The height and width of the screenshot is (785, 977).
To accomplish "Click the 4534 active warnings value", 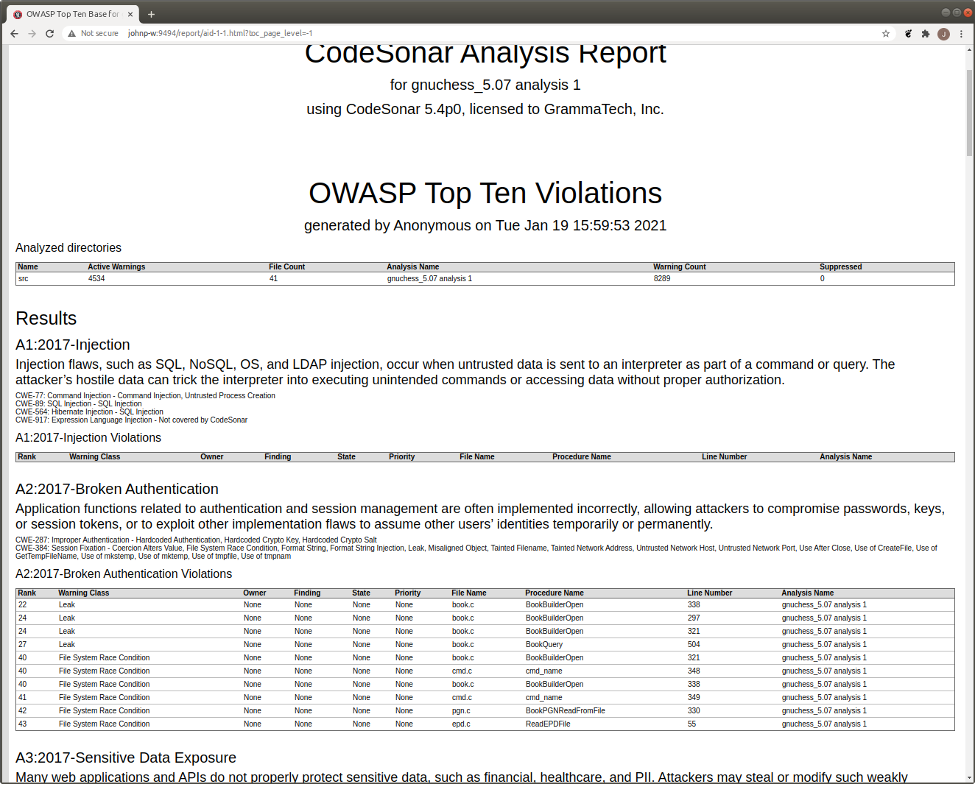I will (97, 278).
